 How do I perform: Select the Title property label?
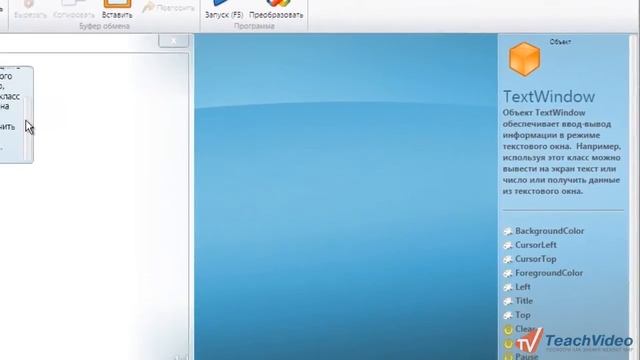point(524,301)
